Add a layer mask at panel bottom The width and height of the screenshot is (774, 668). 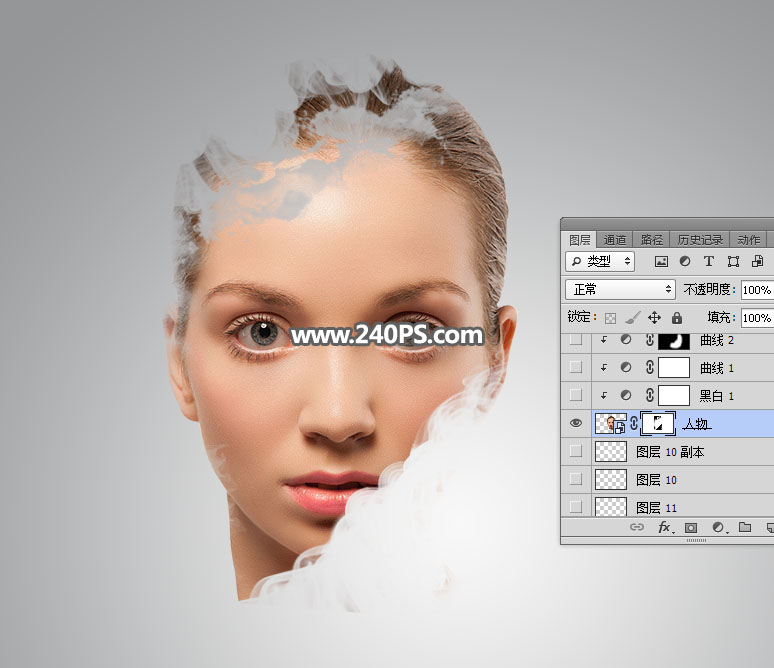[x=691, y=527]
